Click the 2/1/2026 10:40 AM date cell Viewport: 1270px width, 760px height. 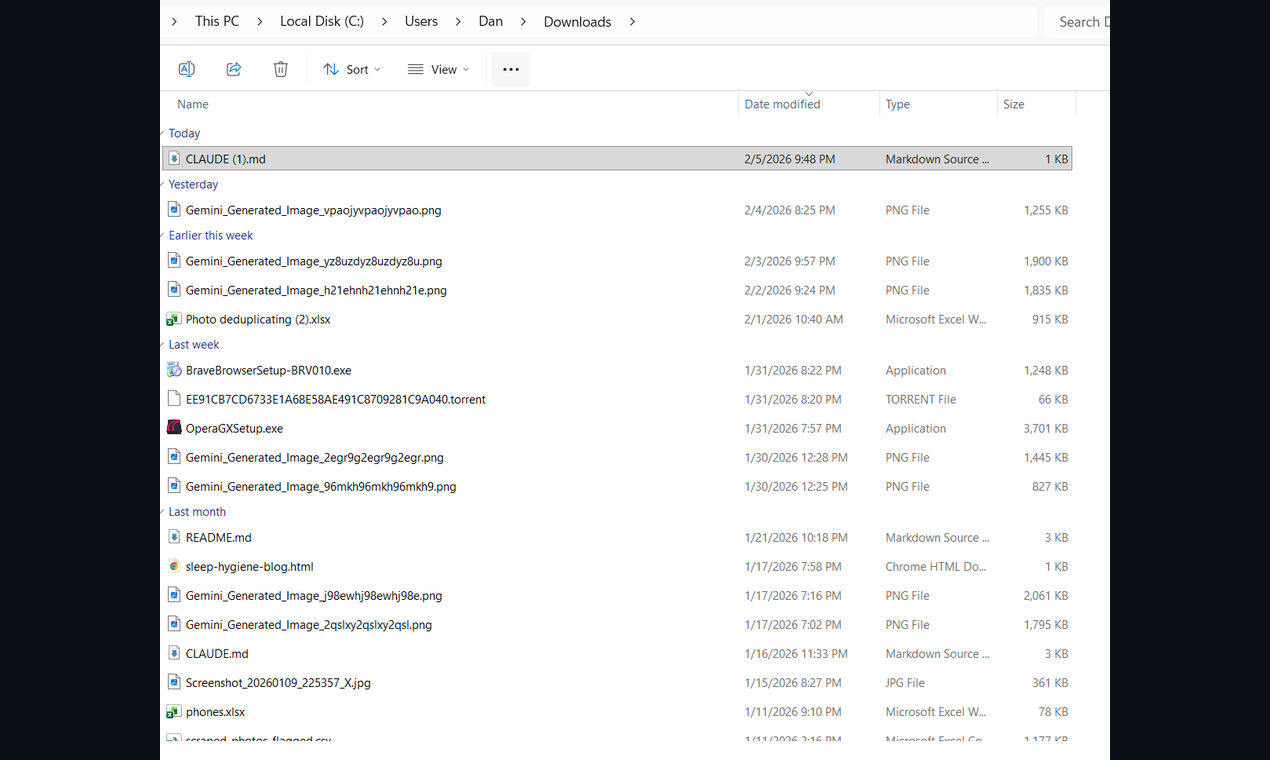[x=794, y=319]
